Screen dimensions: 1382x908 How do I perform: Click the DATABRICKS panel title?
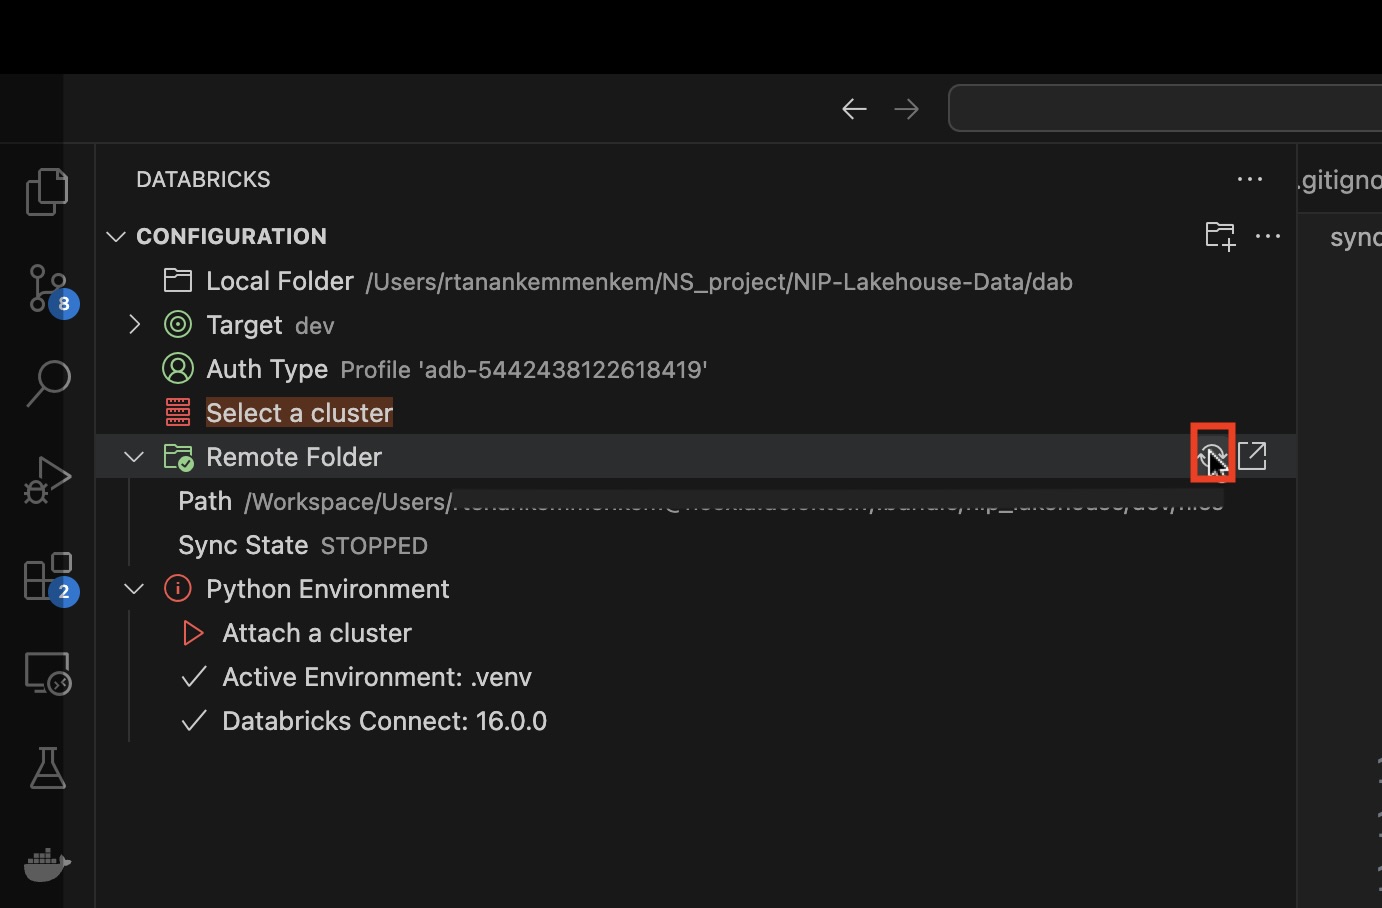tap(203, 179)
